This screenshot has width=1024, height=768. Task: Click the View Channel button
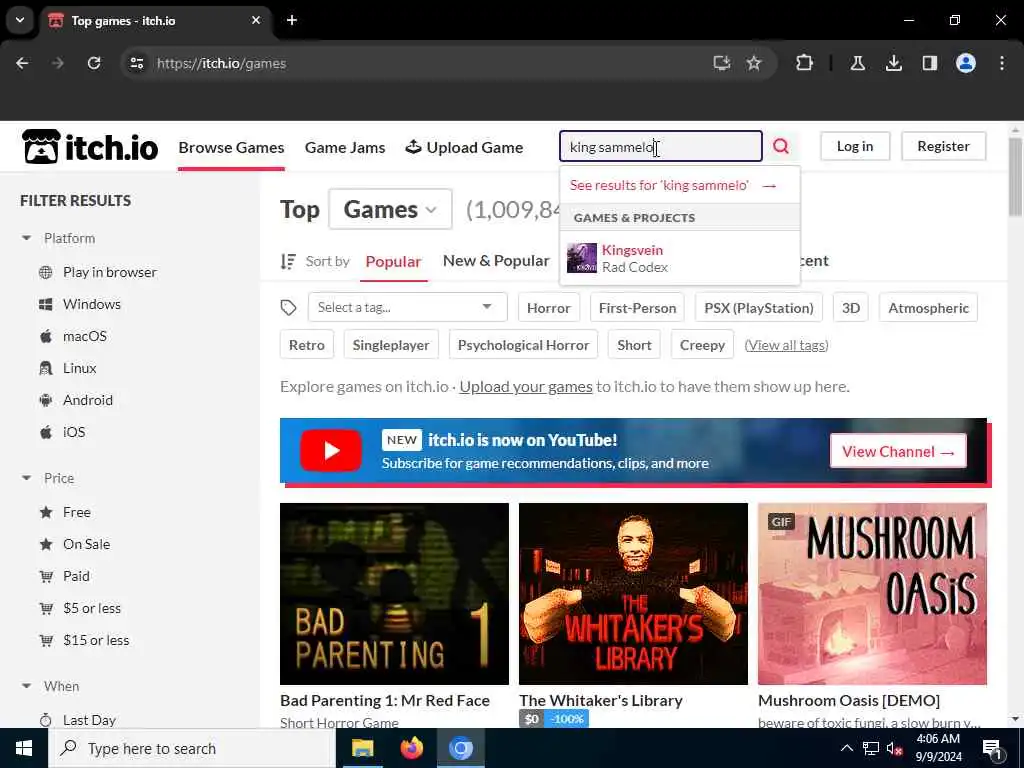(898, 451)
